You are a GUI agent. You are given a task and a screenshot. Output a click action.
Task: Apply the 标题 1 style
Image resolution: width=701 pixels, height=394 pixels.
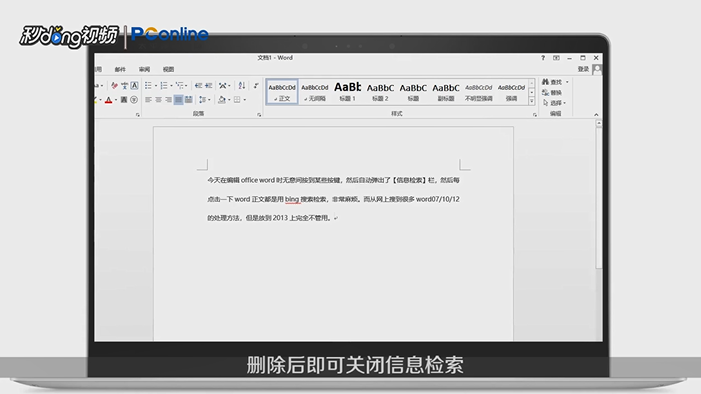coord(347,92)
